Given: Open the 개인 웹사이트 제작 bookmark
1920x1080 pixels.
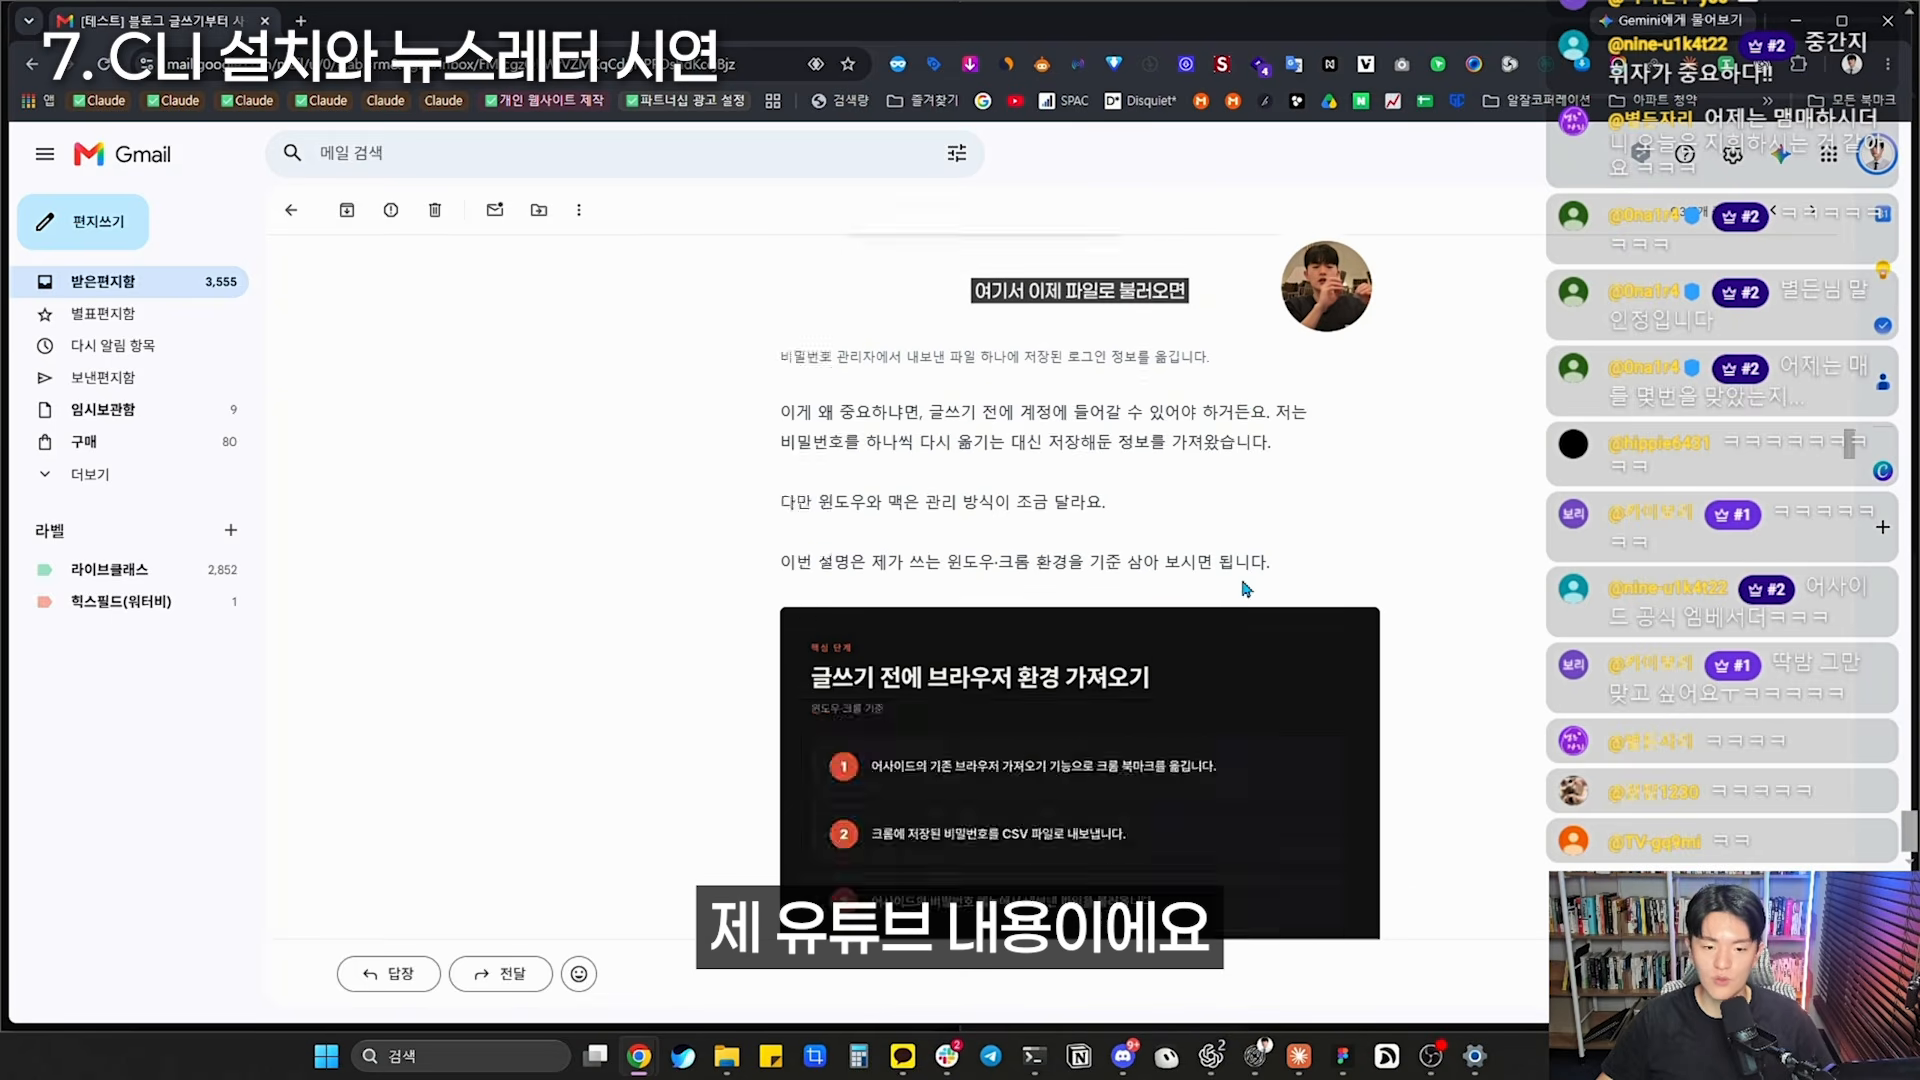Looking at the screenshot, I should pyautogui.click(x=544, y=101).
